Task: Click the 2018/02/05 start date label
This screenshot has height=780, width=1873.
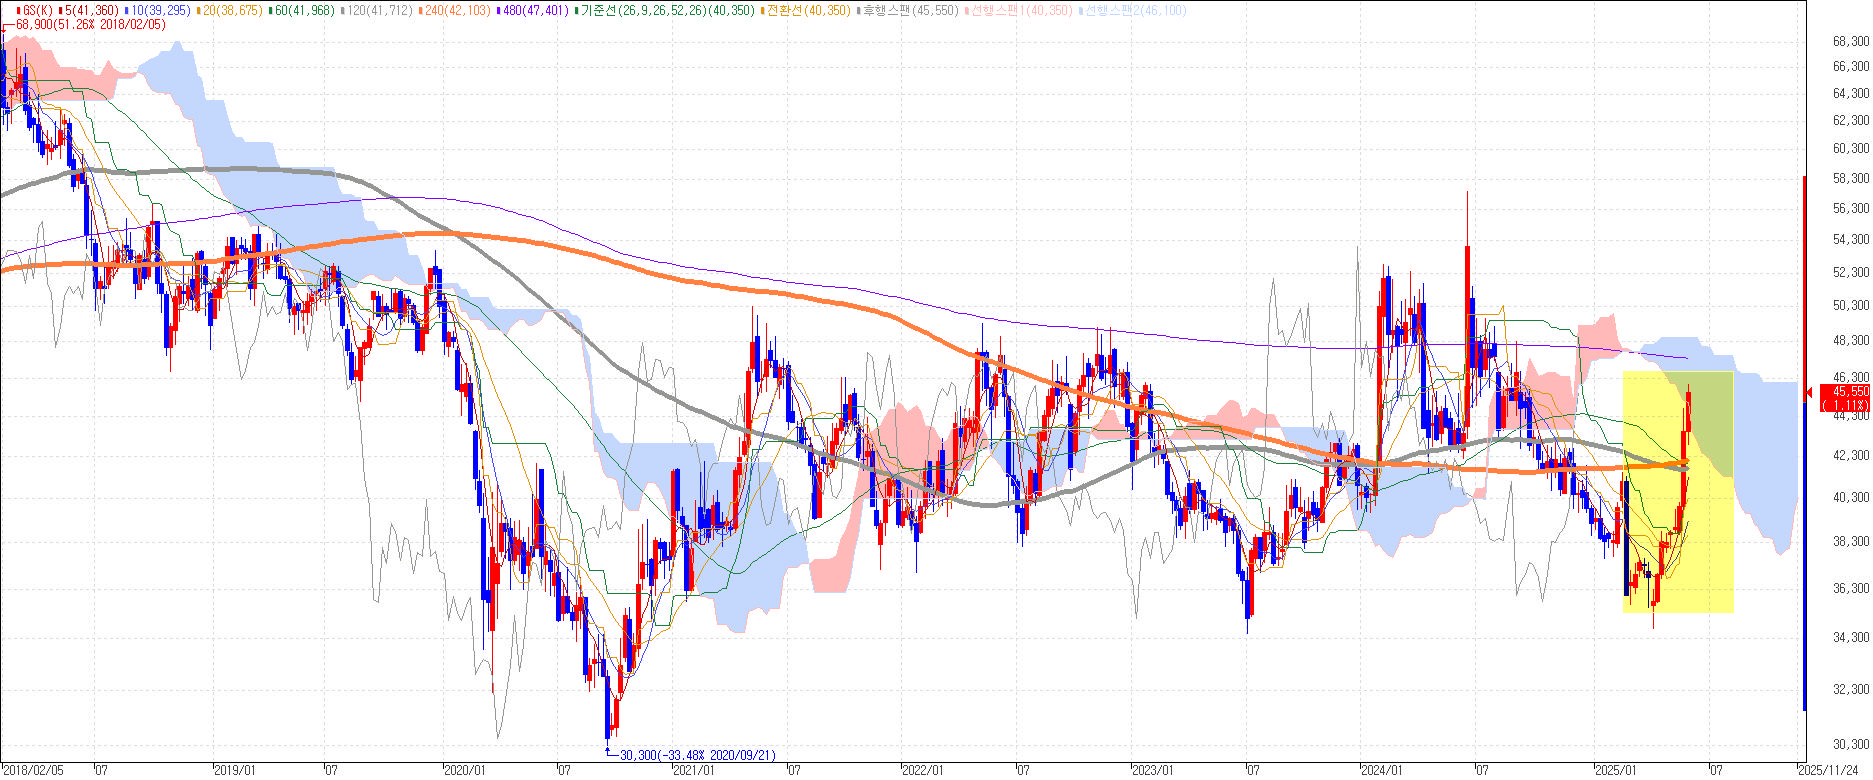Action: [33, 770]
